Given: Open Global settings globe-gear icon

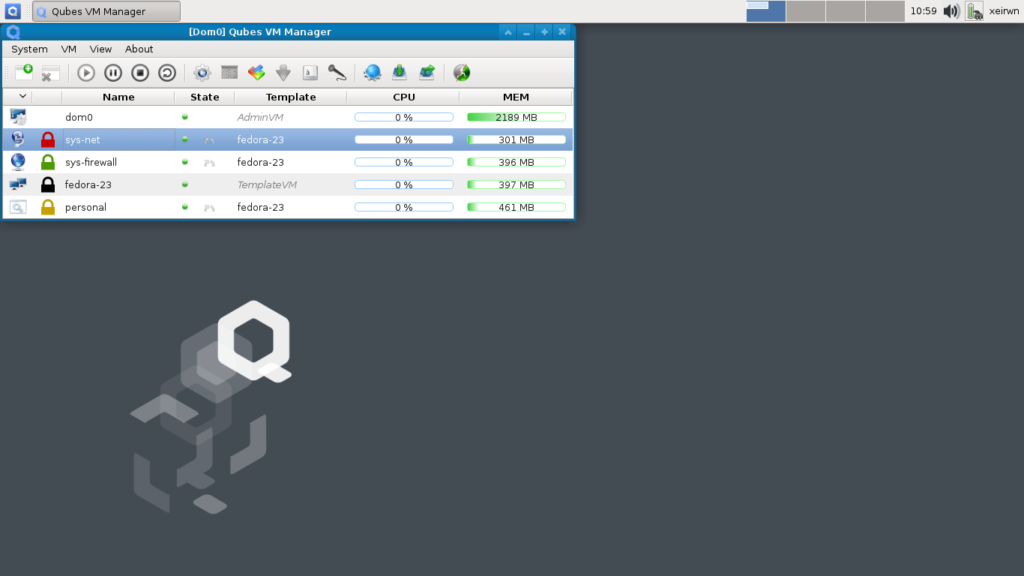Looking at the screenshot, I should coord(372,72).
